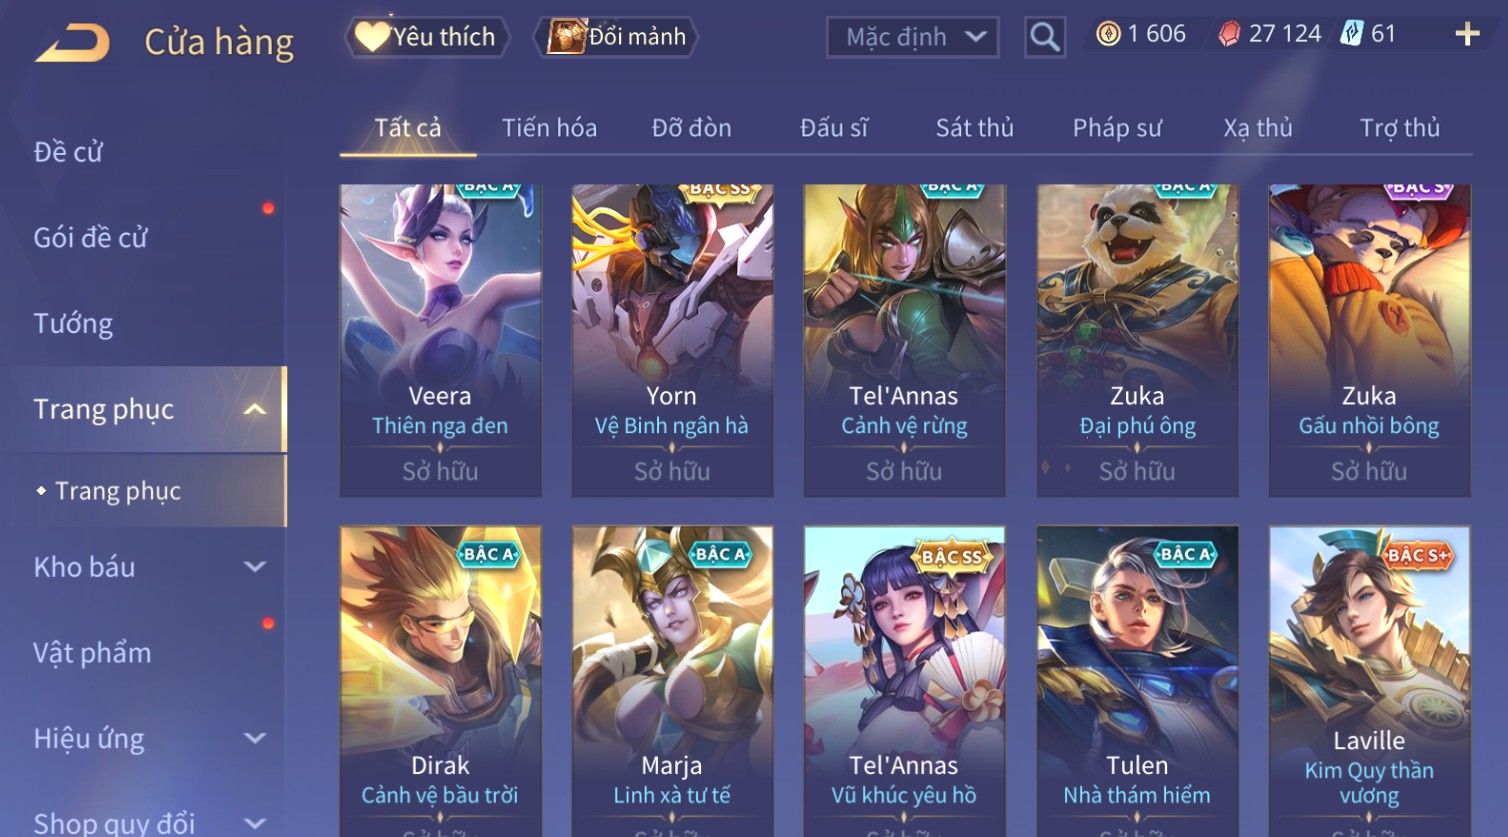Image resolution: width=1508 pixels, height=837 pixels.
Task: Choose Laville Kim Quy thần vương skin
Action: click(1369, 681)
